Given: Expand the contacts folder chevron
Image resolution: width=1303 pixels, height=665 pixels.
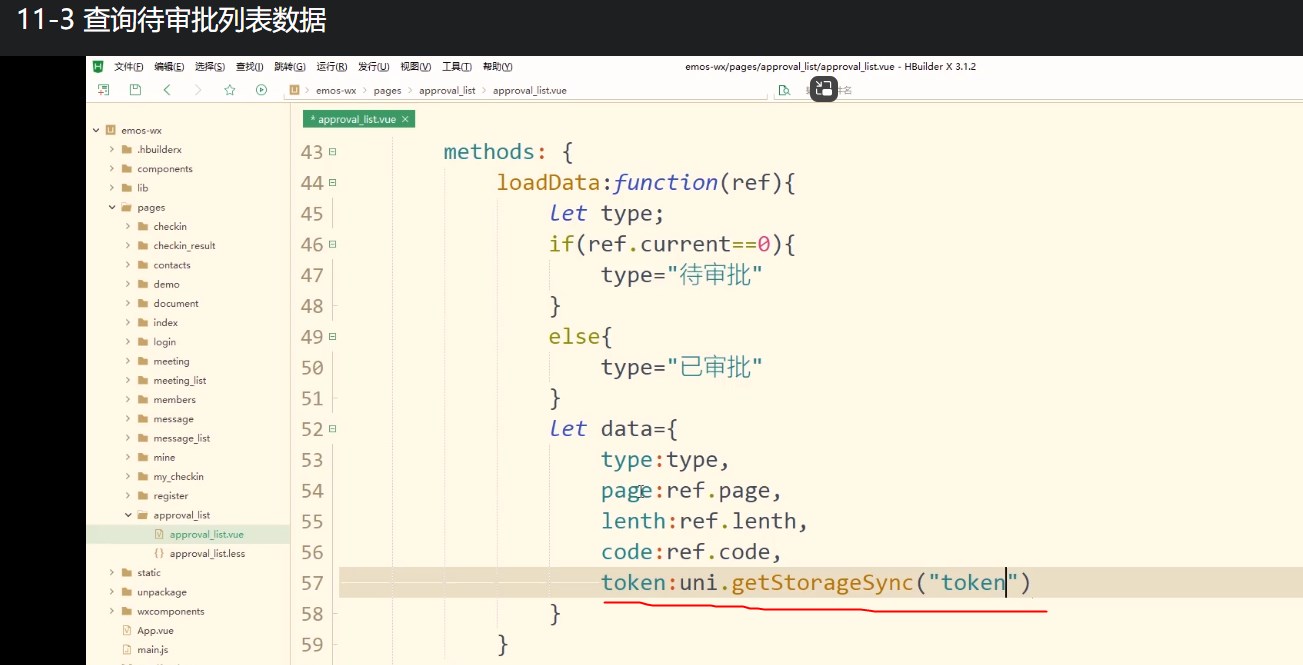Looking at the screenshot, I should coord(128,265).
